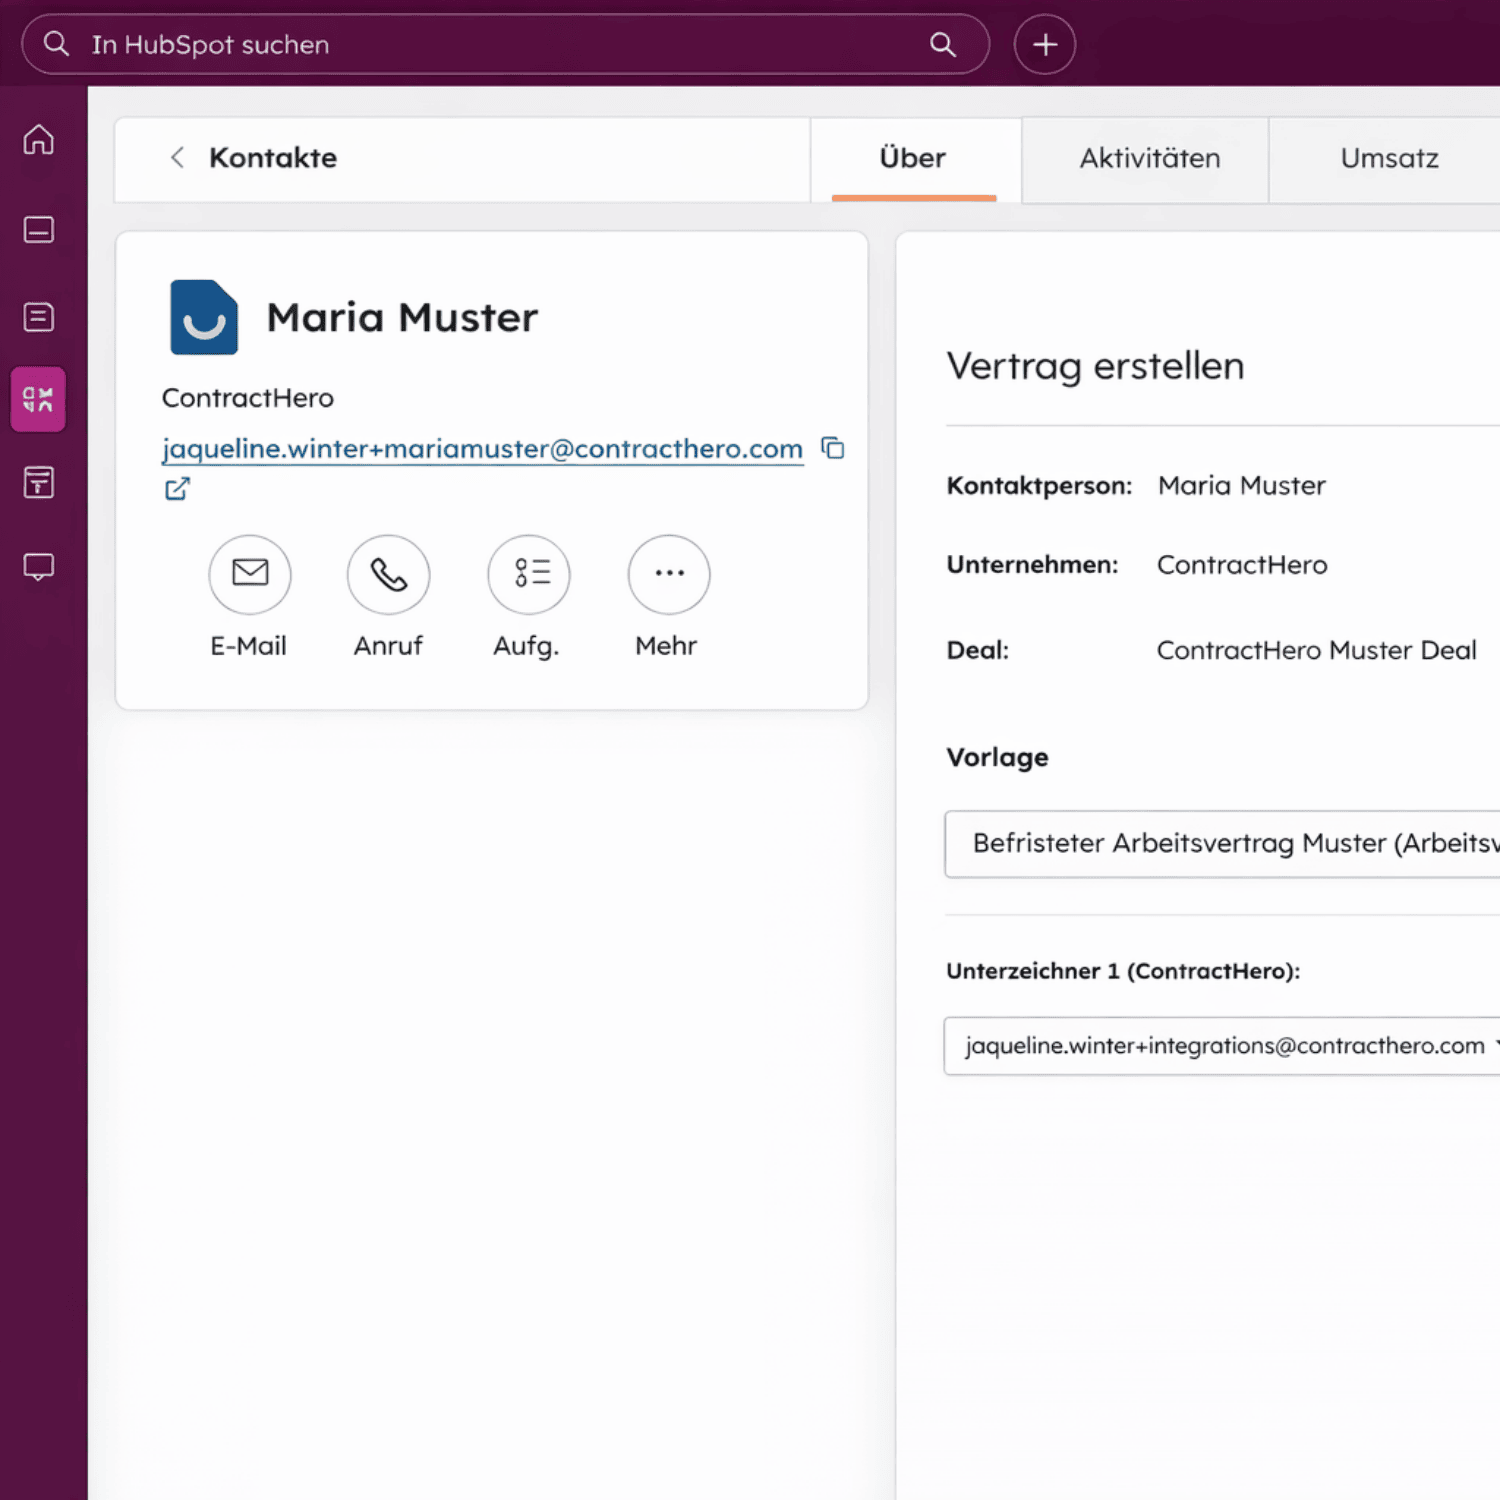Click the Maria Muster contact heading
Viewport: 1500px width, 1500px height.
402,318
